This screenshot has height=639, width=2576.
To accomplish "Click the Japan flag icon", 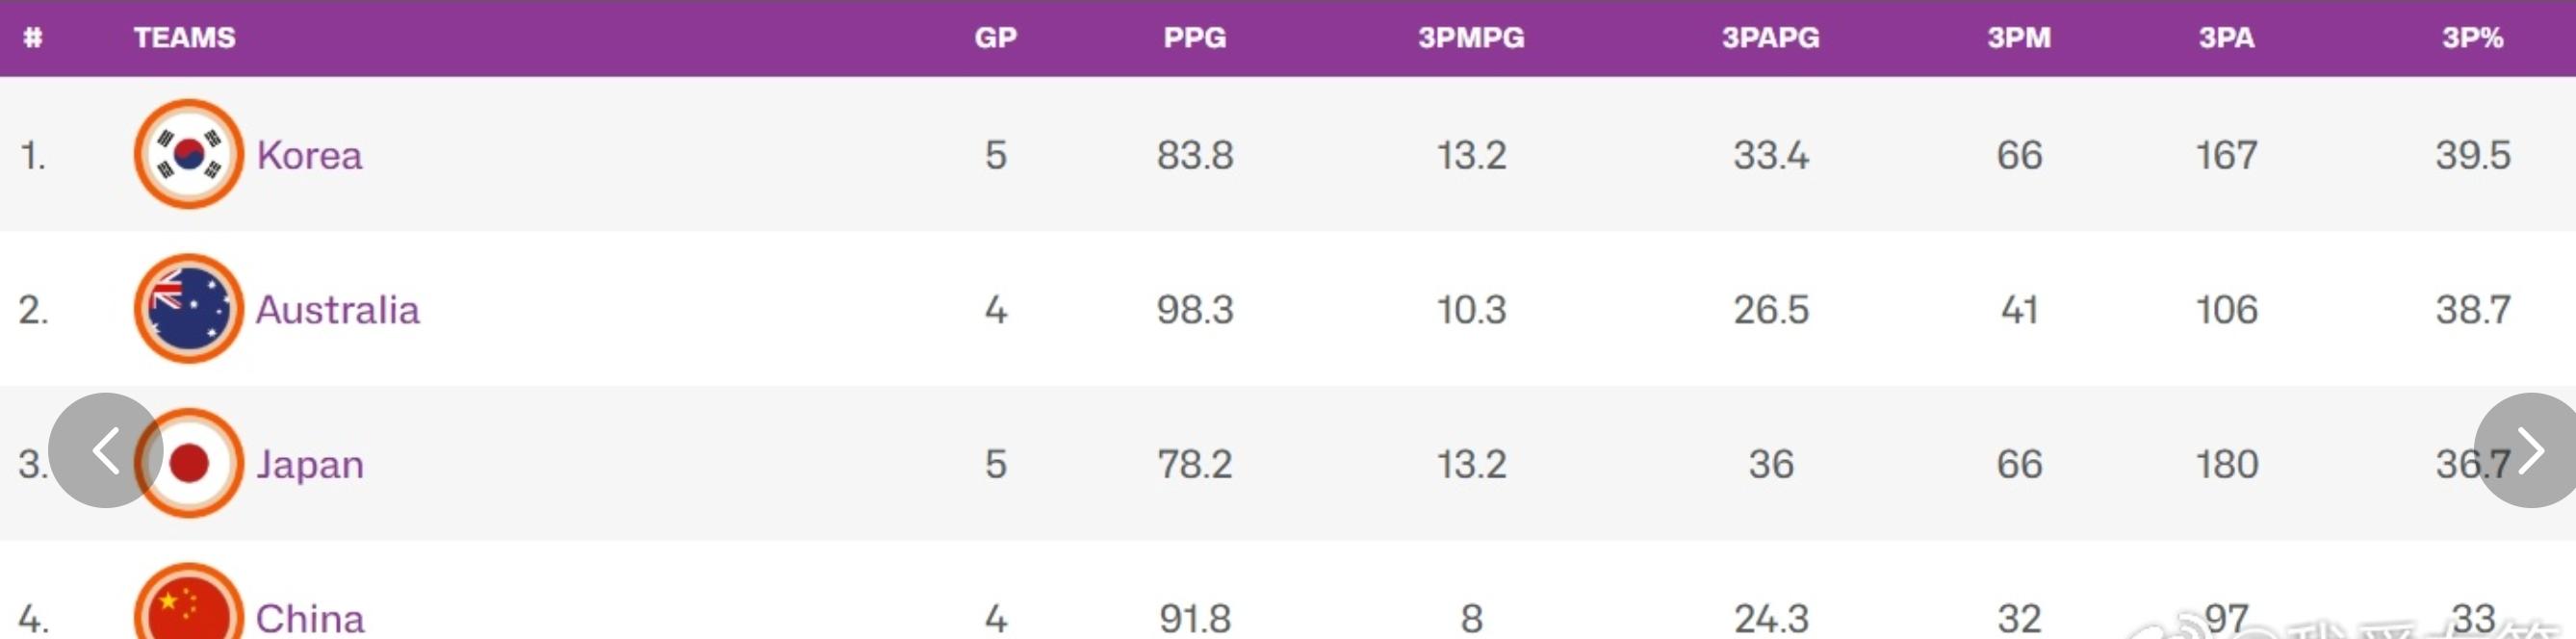I will (188, 463).
